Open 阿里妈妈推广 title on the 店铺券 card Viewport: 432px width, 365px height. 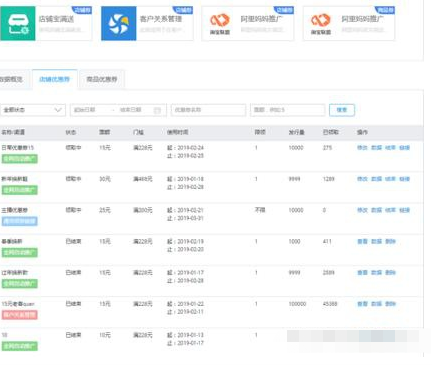pyautogui.click(x=262, y=19)
